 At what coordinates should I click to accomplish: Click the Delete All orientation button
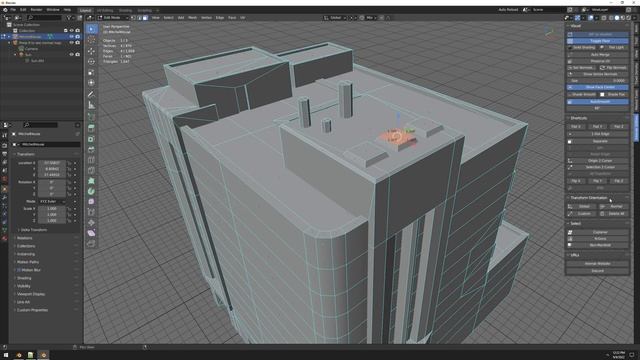[x=613, y=214]
